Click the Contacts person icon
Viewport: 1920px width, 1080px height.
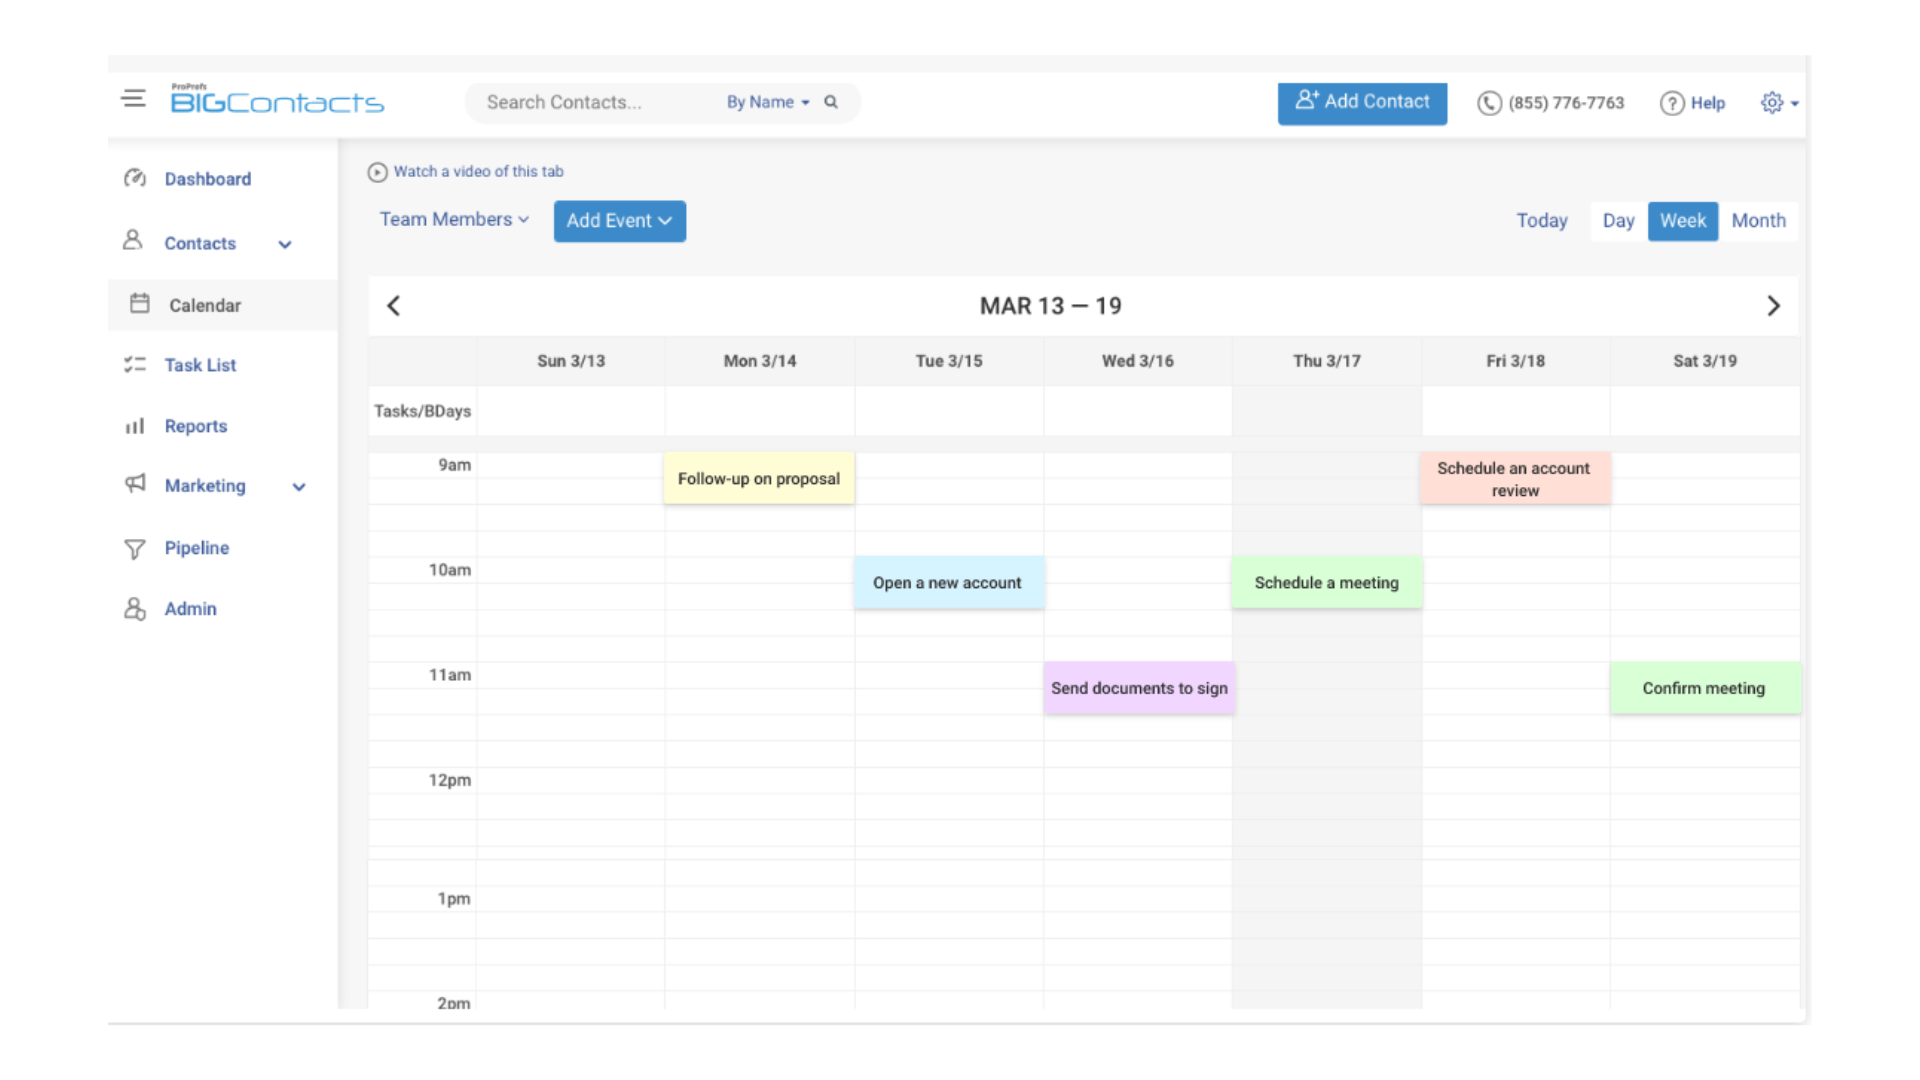[132, 240]
